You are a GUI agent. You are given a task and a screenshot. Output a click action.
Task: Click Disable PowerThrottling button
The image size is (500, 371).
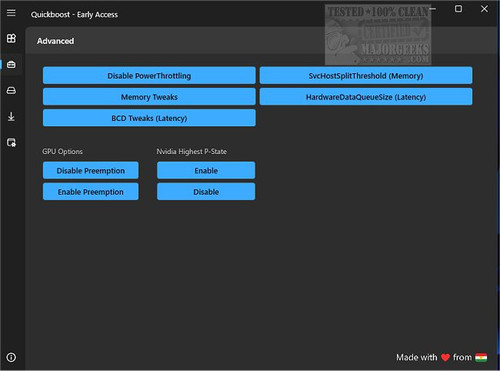pos(149,76)
